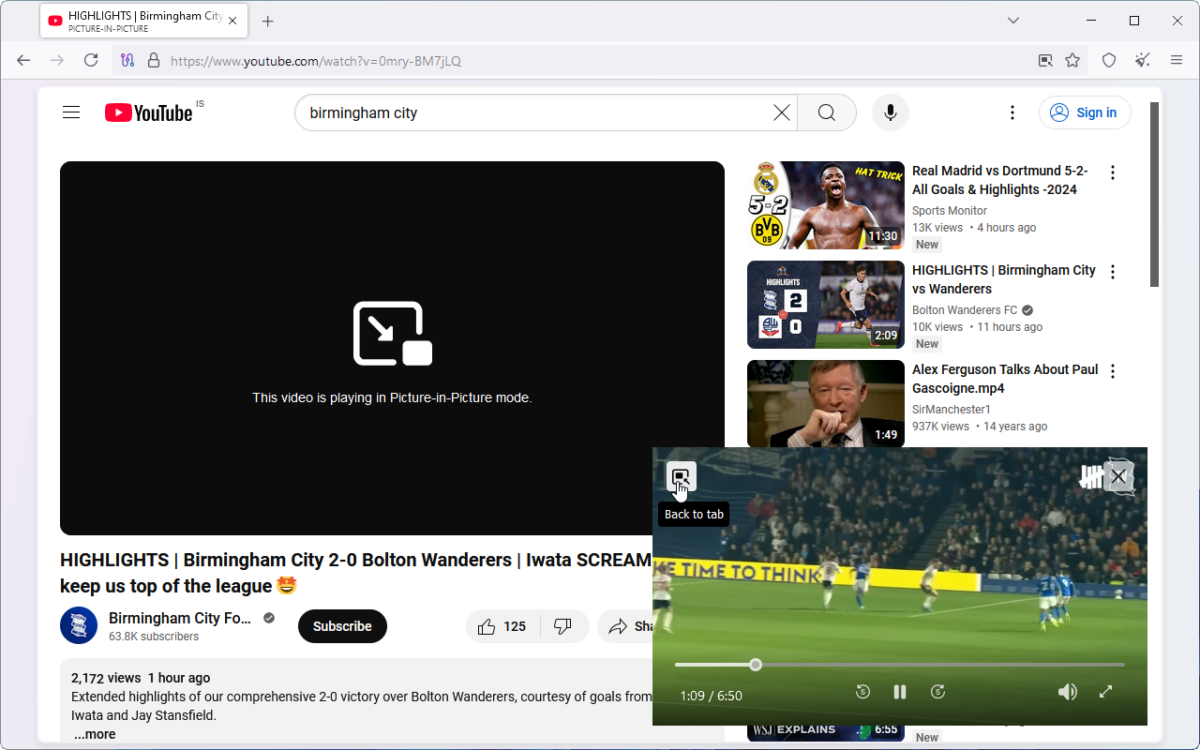Click the YouTube search magnifier icon
The height and width of the screenshot is (750, 1200).
coord(826,112)
